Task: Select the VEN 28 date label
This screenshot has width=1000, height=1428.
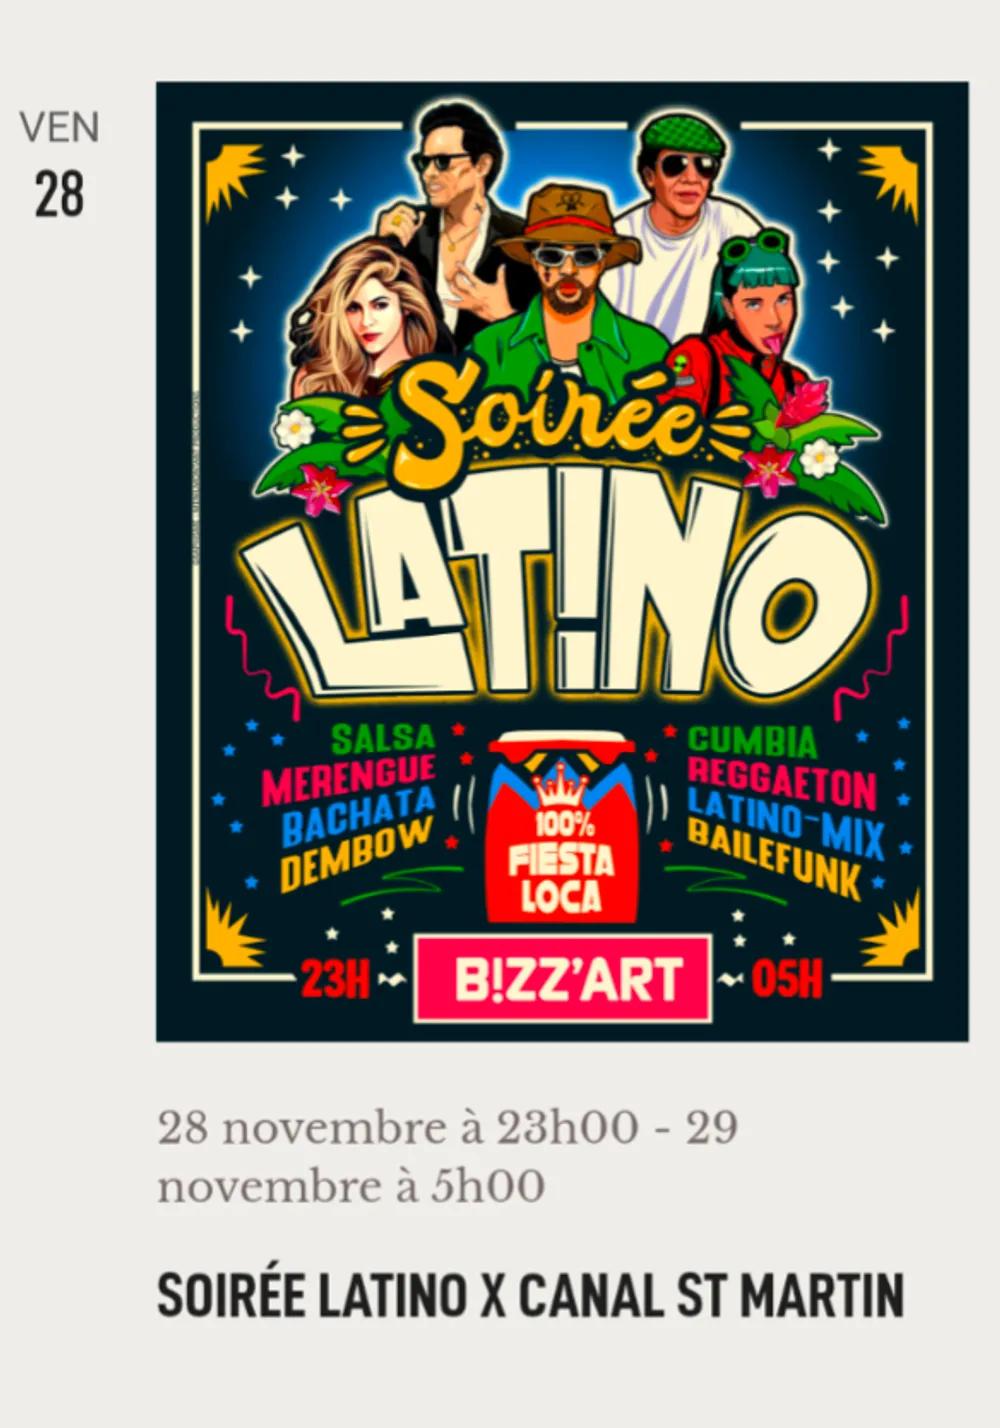Action: click(59, 163)
